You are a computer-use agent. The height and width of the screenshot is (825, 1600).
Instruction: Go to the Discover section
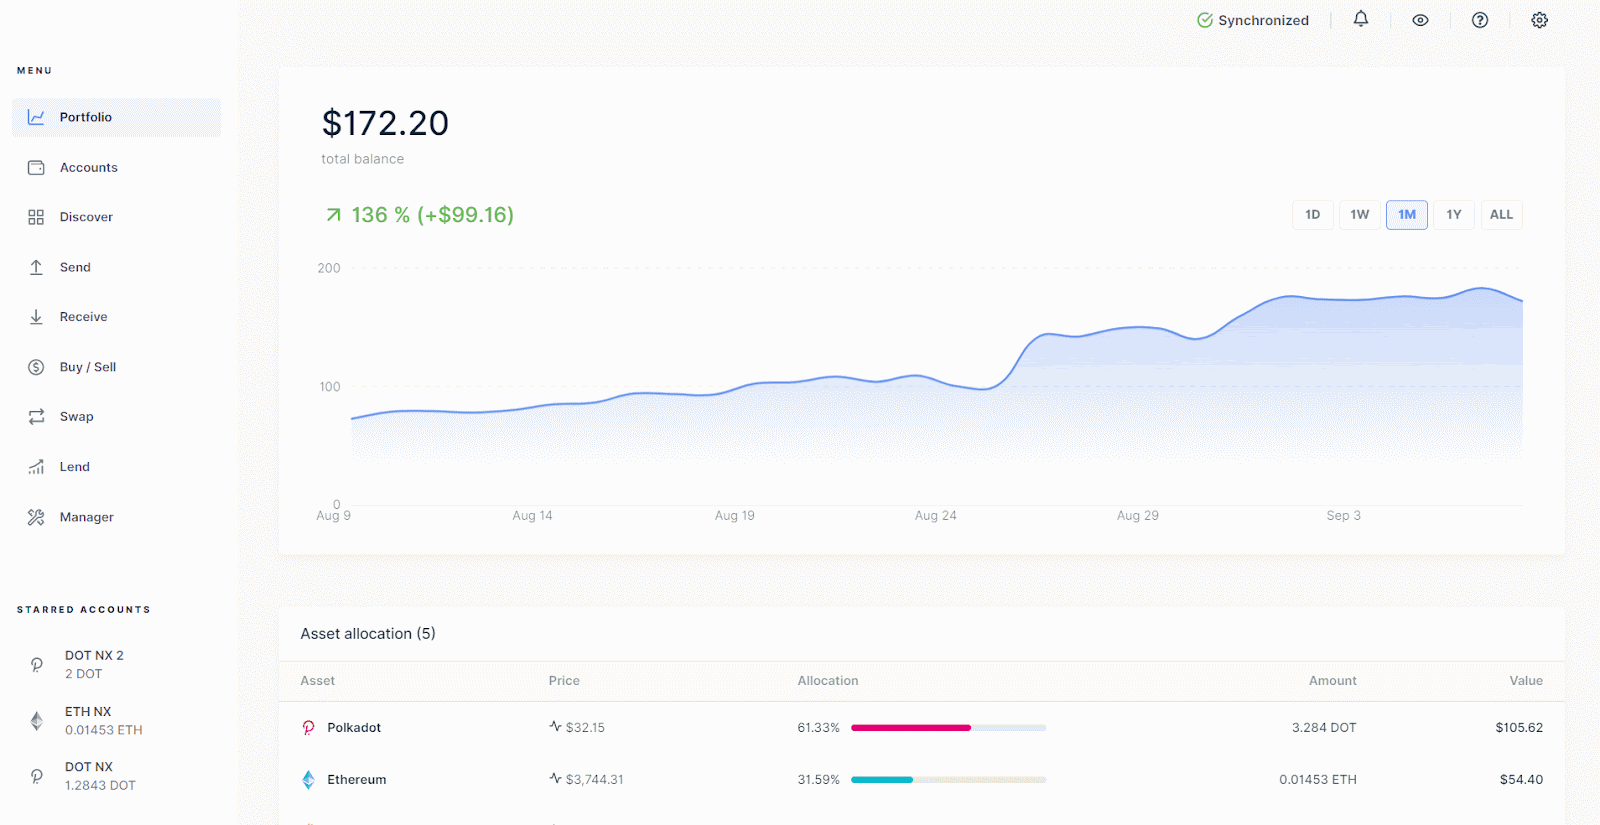(86, 217)
